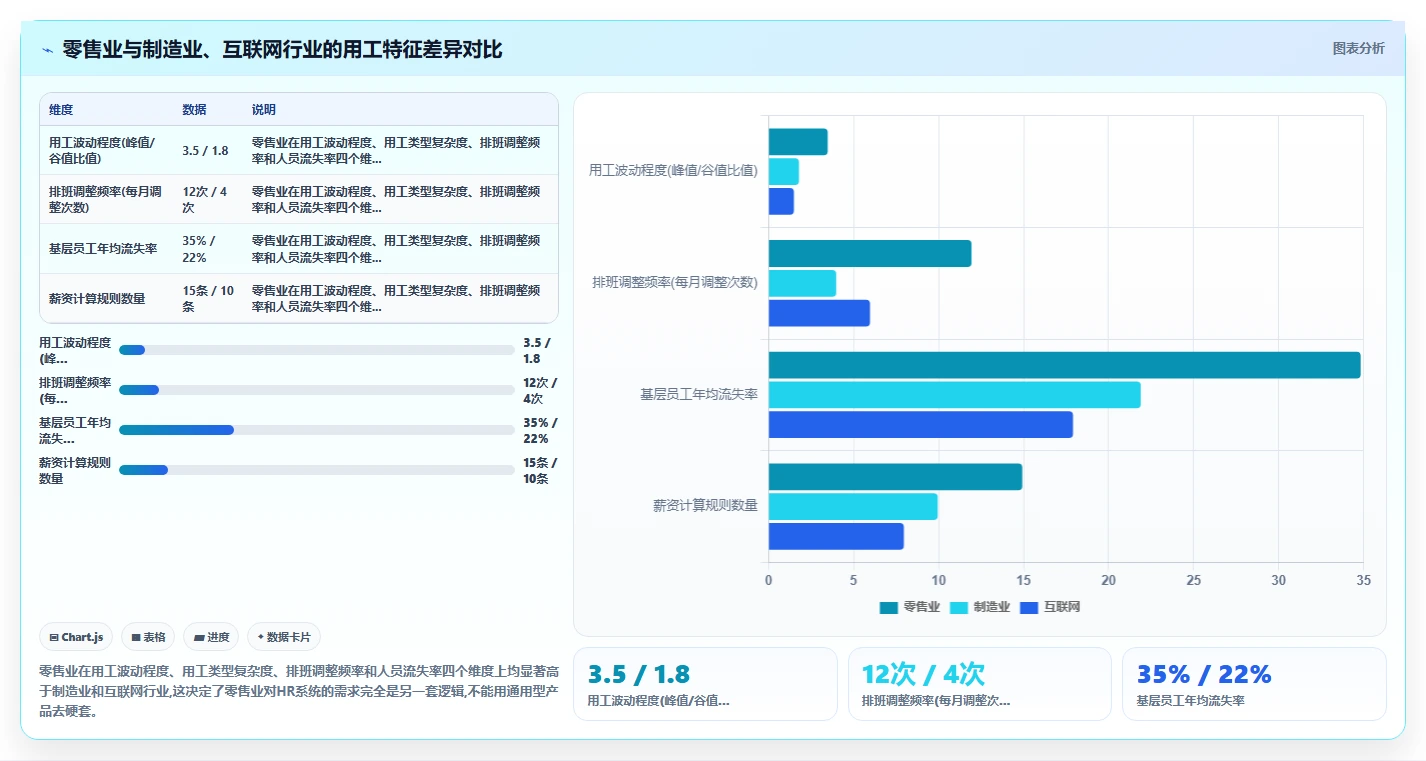Click chart axis label 排班调整频率(每月调整次数)
Viewport: 1426px width, 761px height.
coord(675,283)
